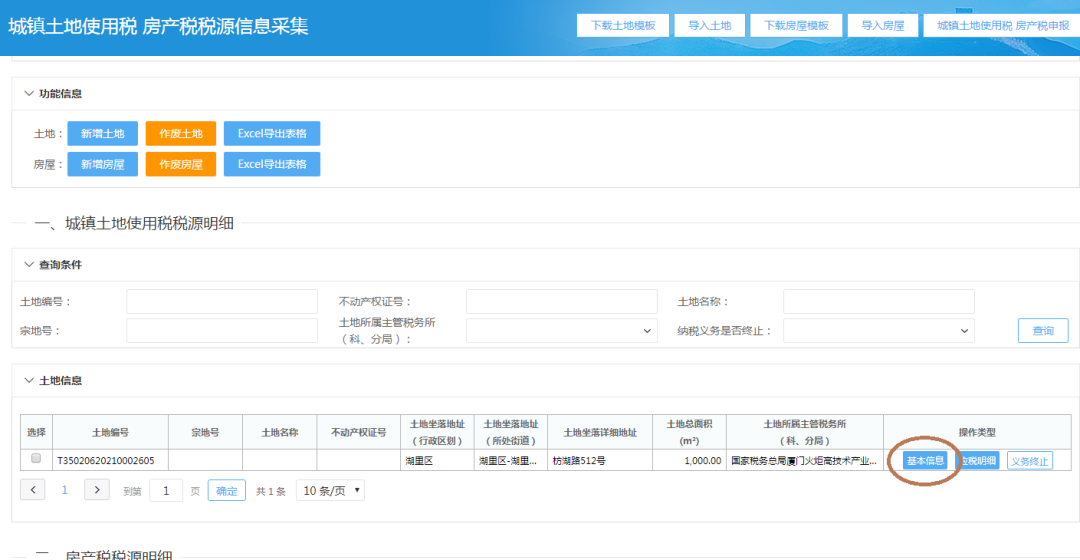1080x560 pixels.
Task: Click 下载土地模板 button in header
Action: [x=623, y=25]
